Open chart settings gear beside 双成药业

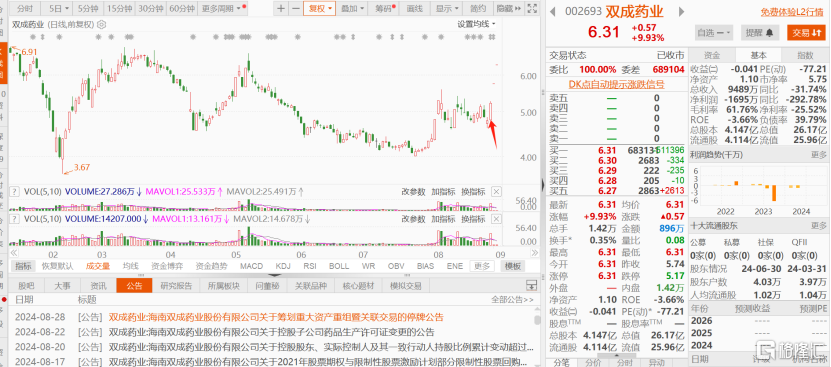[102, 24]
